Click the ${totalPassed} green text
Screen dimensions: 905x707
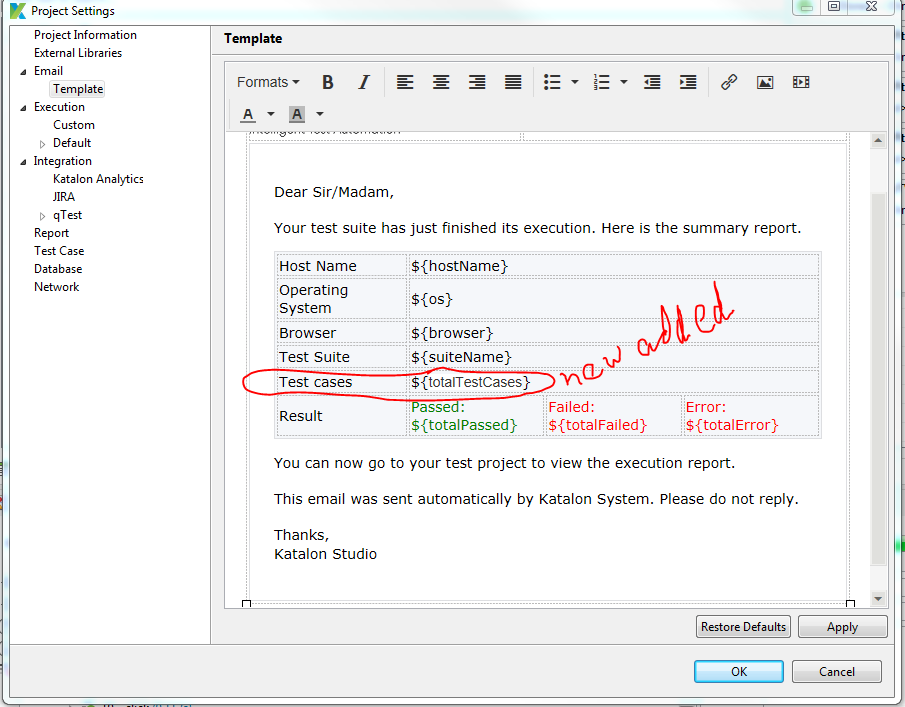[x=464, y=425]
